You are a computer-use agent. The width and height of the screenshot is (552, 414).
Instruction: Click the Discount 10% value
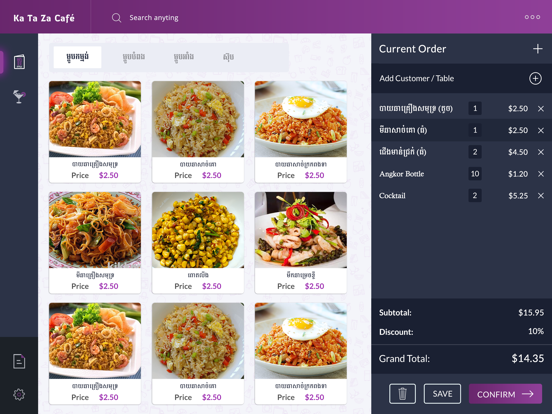coord(536,331)
